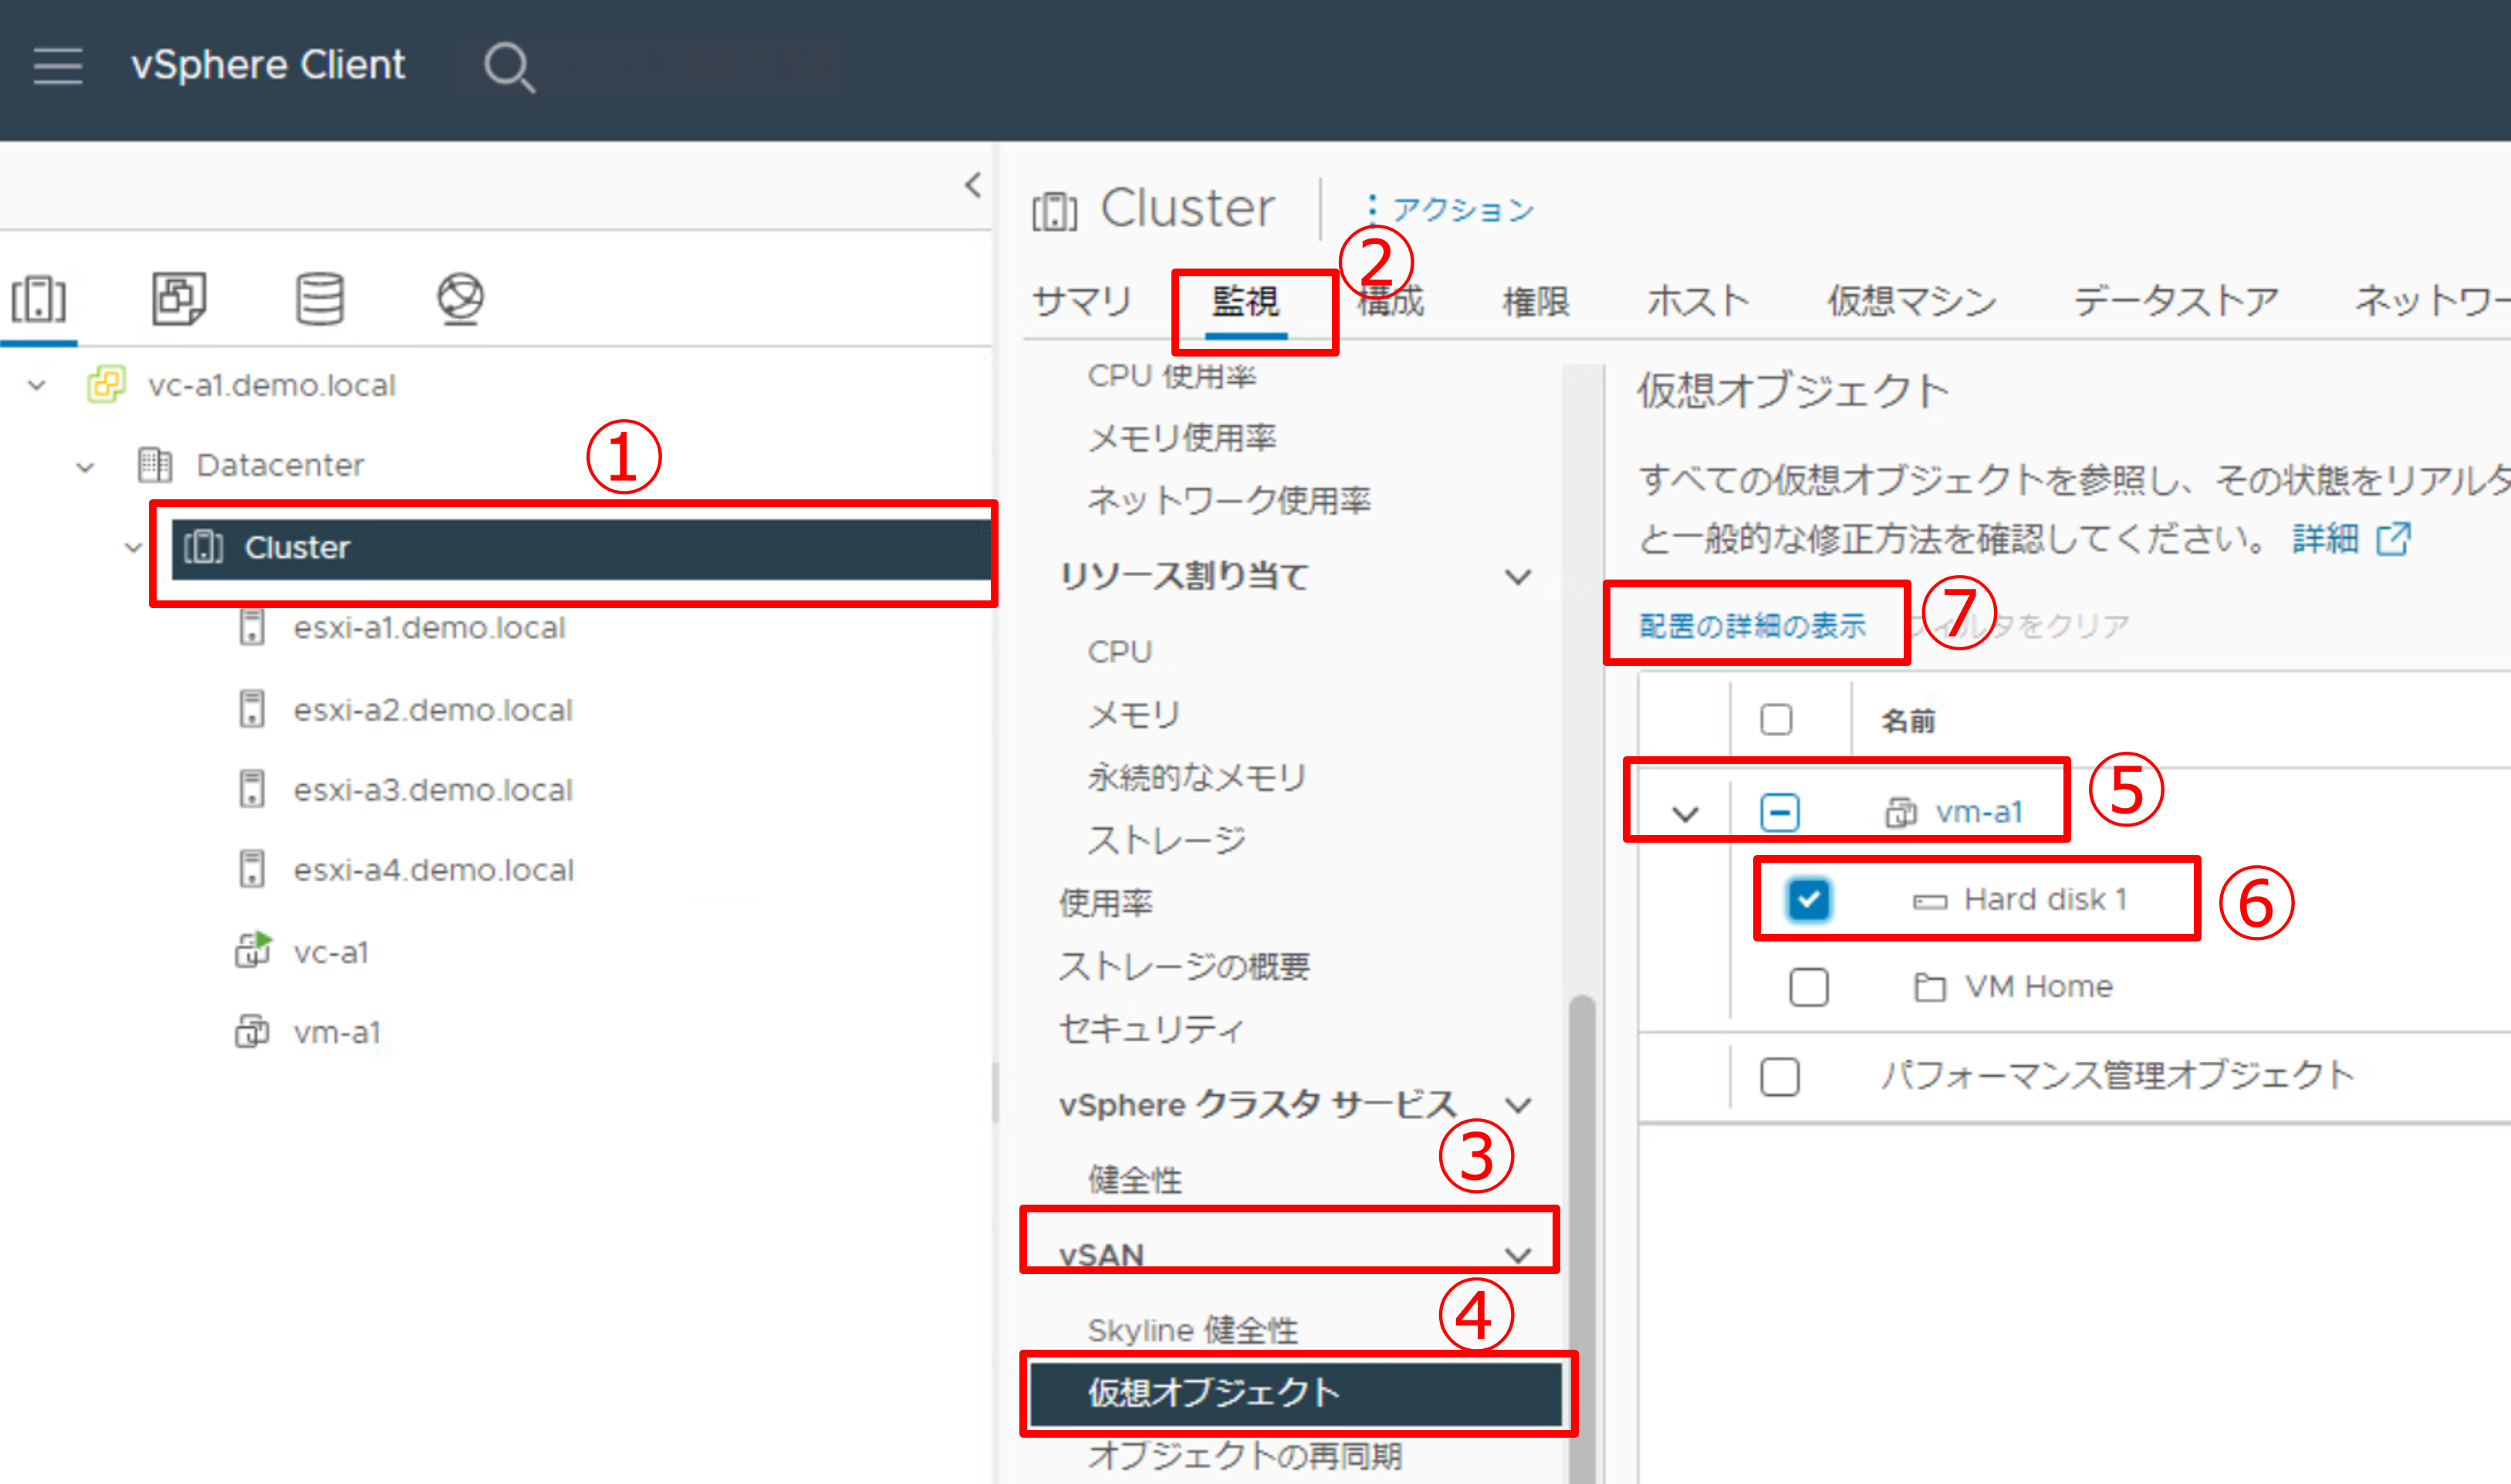Viewport: 2511px width, 1484px height.
Task: Collapse the リソース割り当て section
Action: 1518,577
